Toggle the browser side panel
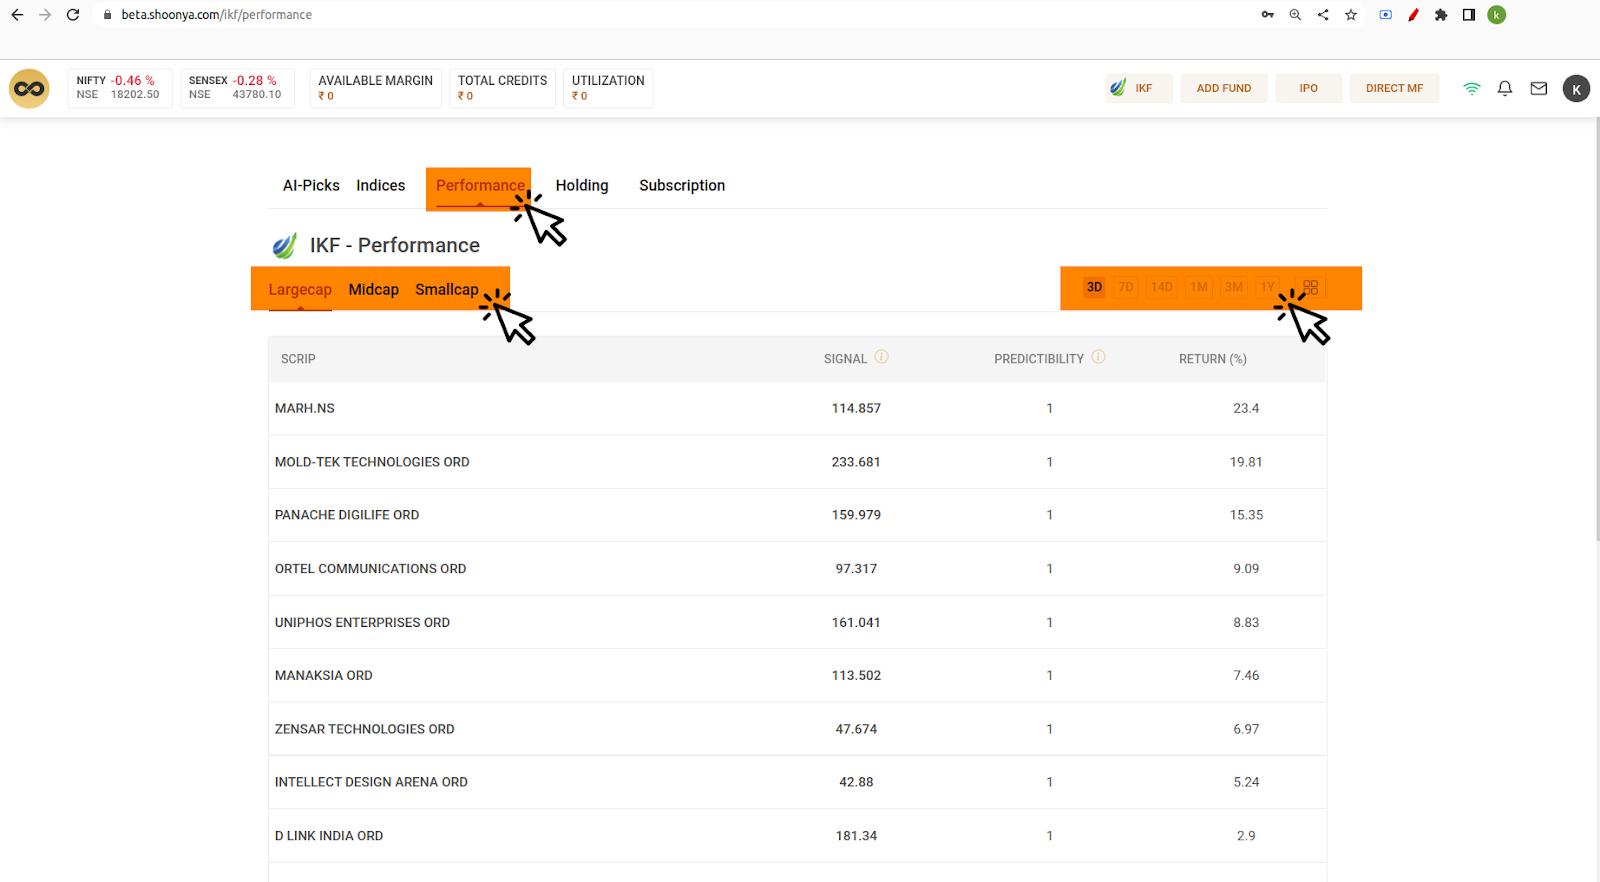This screenshot has height=882, width=1600. click(1469, 15)
